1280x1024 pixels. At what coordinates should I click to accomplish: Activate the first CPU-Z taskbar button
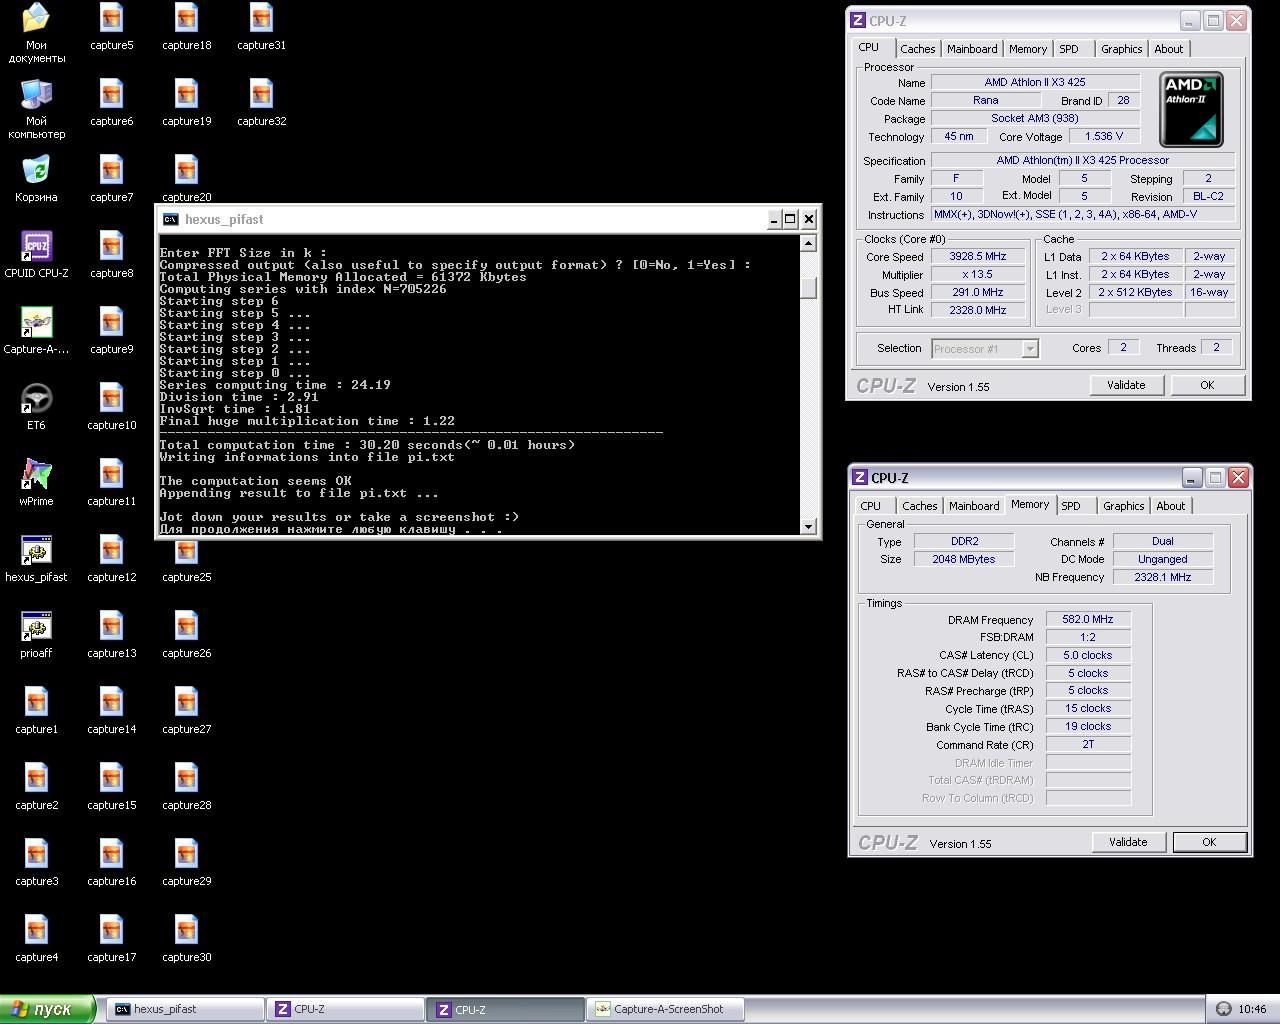(344, 1009)
